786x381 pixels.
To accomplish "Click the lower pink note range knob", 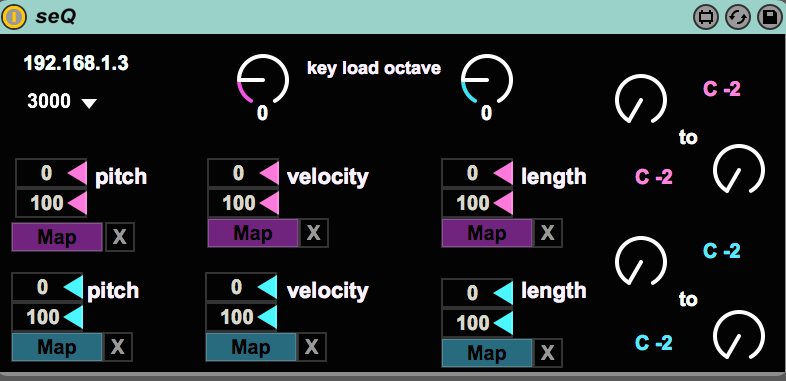I will [x=739, y=169].
